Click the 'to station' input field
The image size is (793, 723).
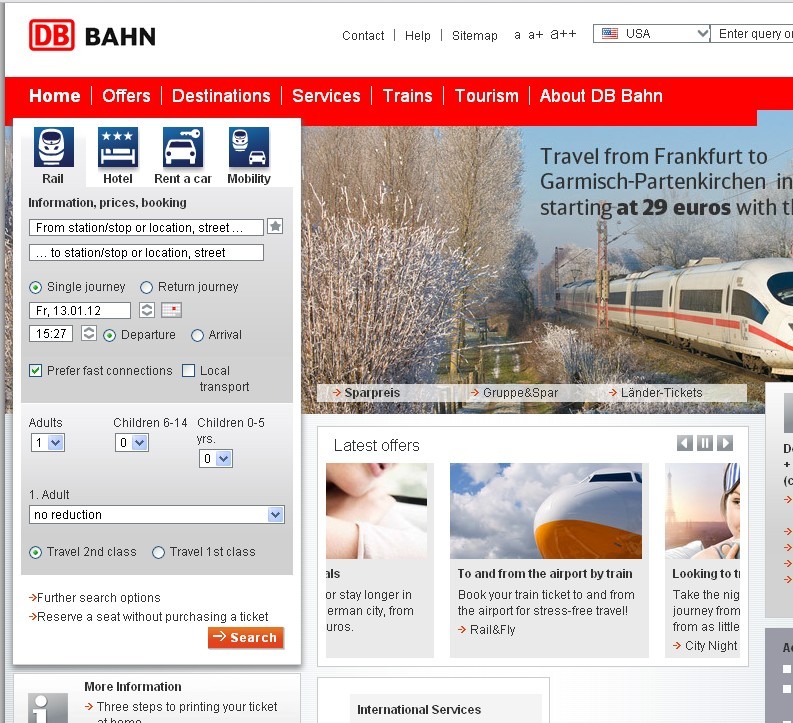(x=147, y=252)
